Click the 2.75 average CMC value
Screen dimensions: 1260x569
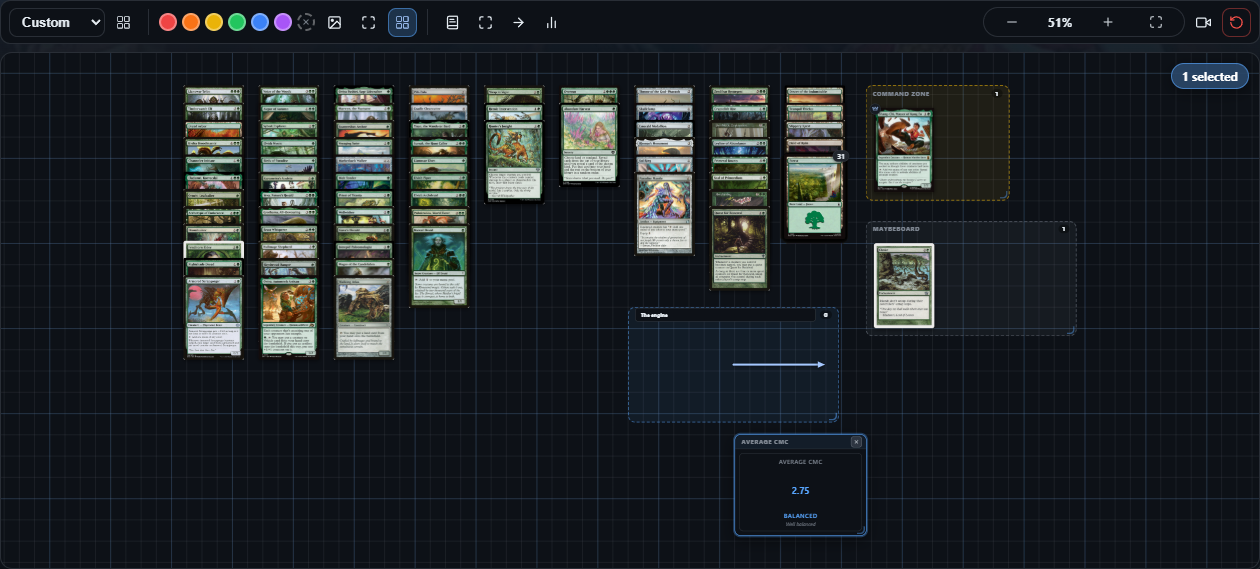click(x=800, y=491)
